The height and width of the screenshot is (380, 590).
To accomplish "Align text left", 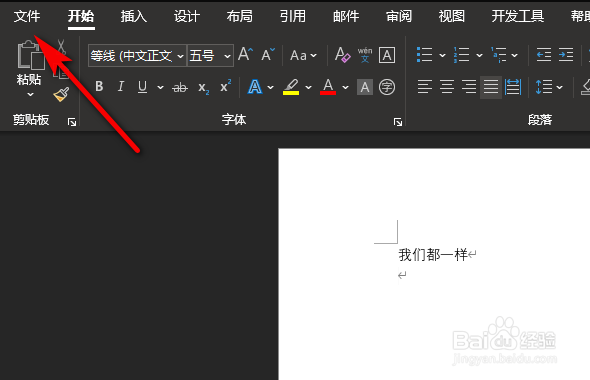I will [x=424, y=87].
